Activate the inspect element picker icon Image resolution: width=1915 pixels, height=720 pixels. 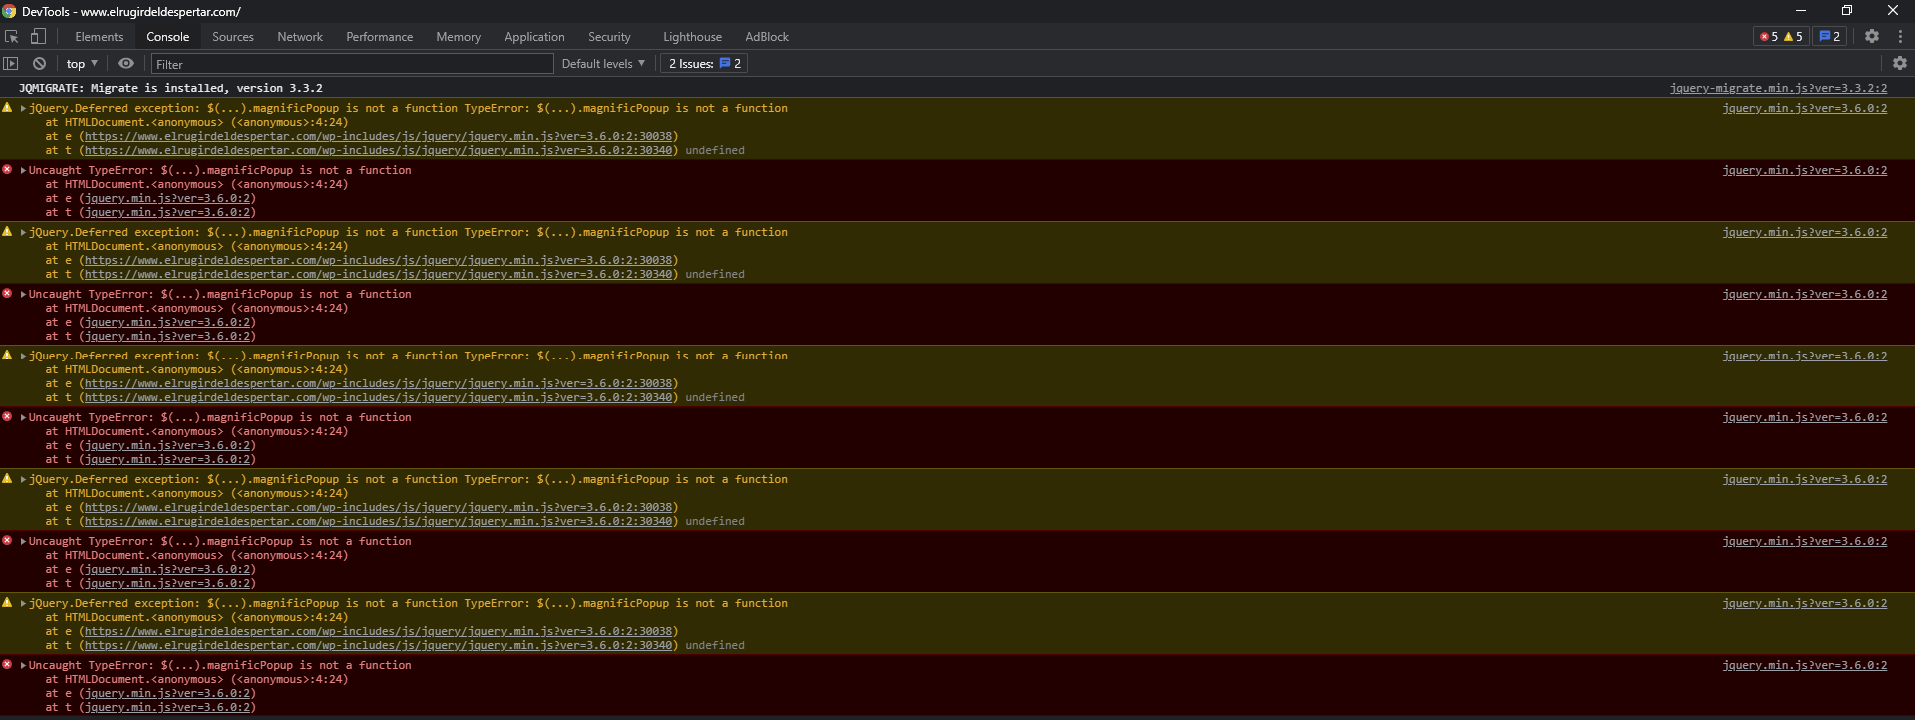pos(12,36)
